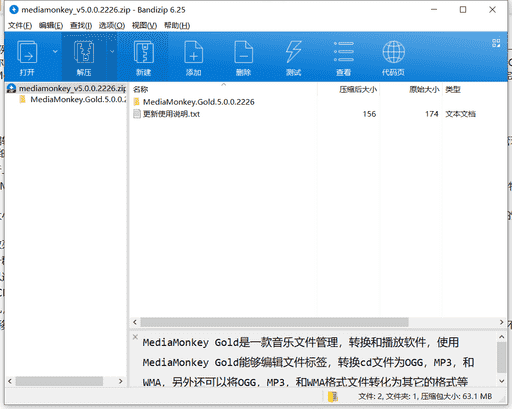The width and height of the screenshot is (512, 409).
Task: Select MediaMonkey.Gold folder in tree panel
Action: click(x=73, y=99)
